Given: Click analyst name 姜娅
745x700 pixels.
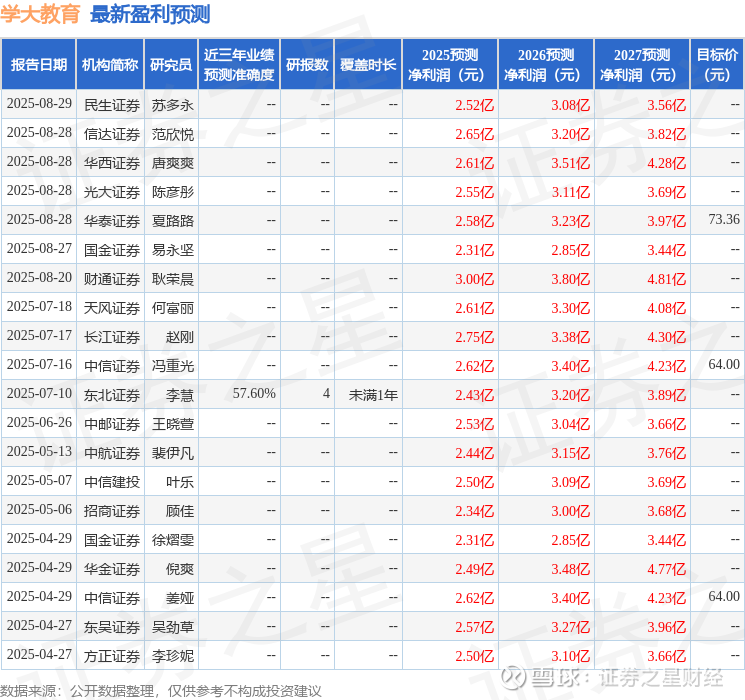Looking at the screenshot, I should tap(180, 598).
